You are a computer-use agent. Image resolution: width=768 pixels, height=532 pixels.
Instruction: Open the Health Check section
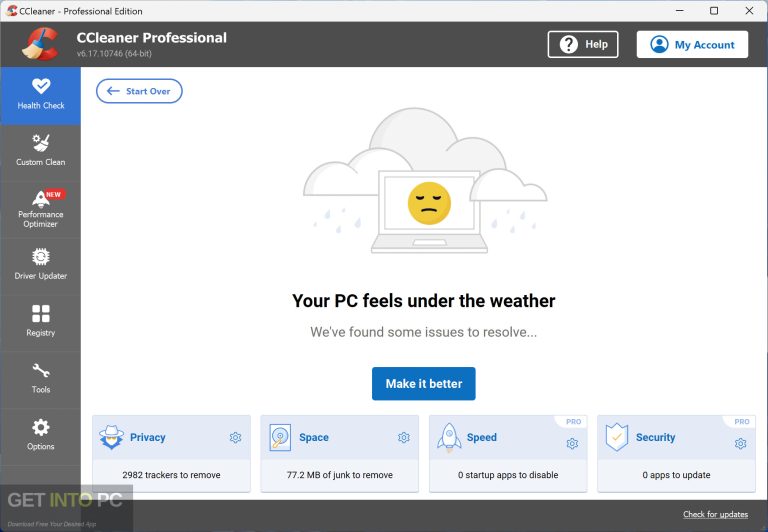(41, 96)
